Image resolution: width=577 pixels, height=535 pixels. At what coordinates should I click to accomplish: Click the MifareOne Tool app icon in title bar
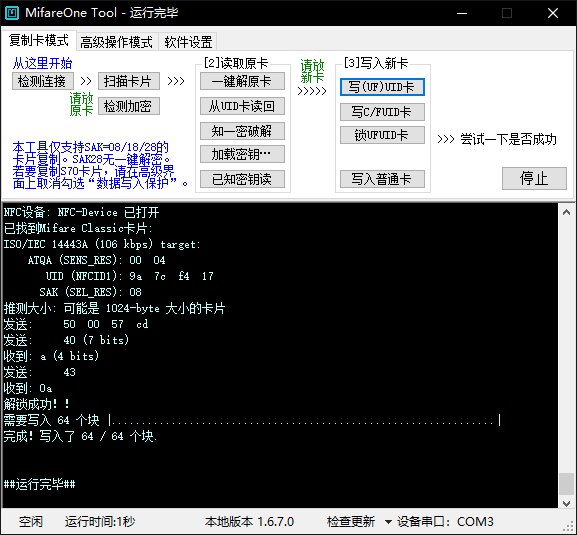click(12, 13)
